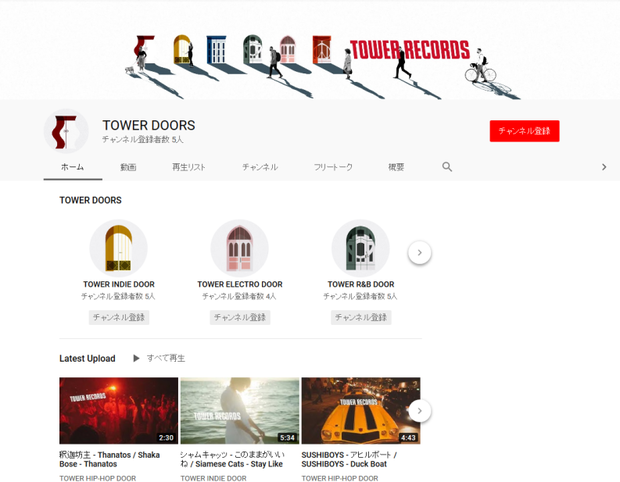Click the play-all triangle icon beside Latest Upload

(136, 358)
